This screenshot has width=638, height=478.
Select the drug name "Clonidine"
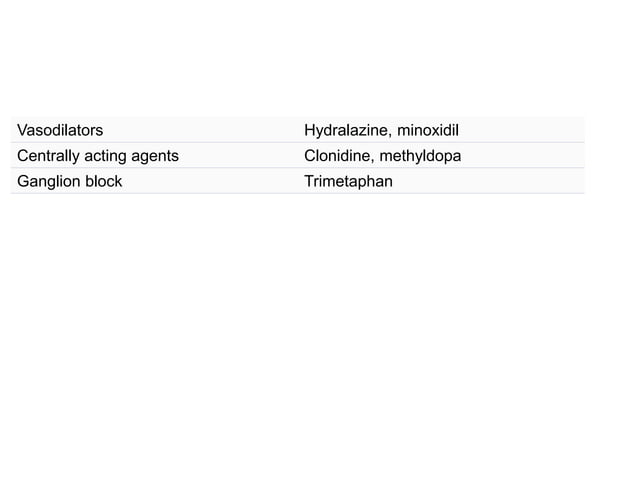(x=337, y=156)
